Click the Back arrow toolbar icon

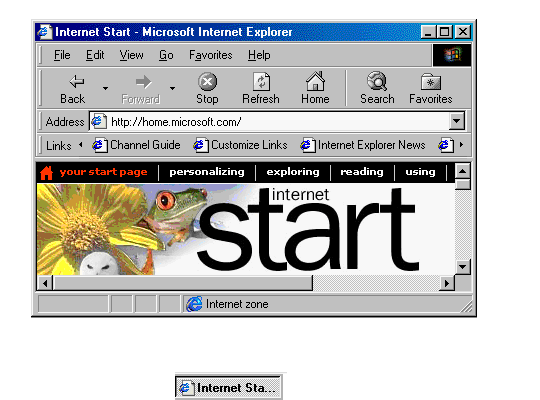[x=76, y=82]
